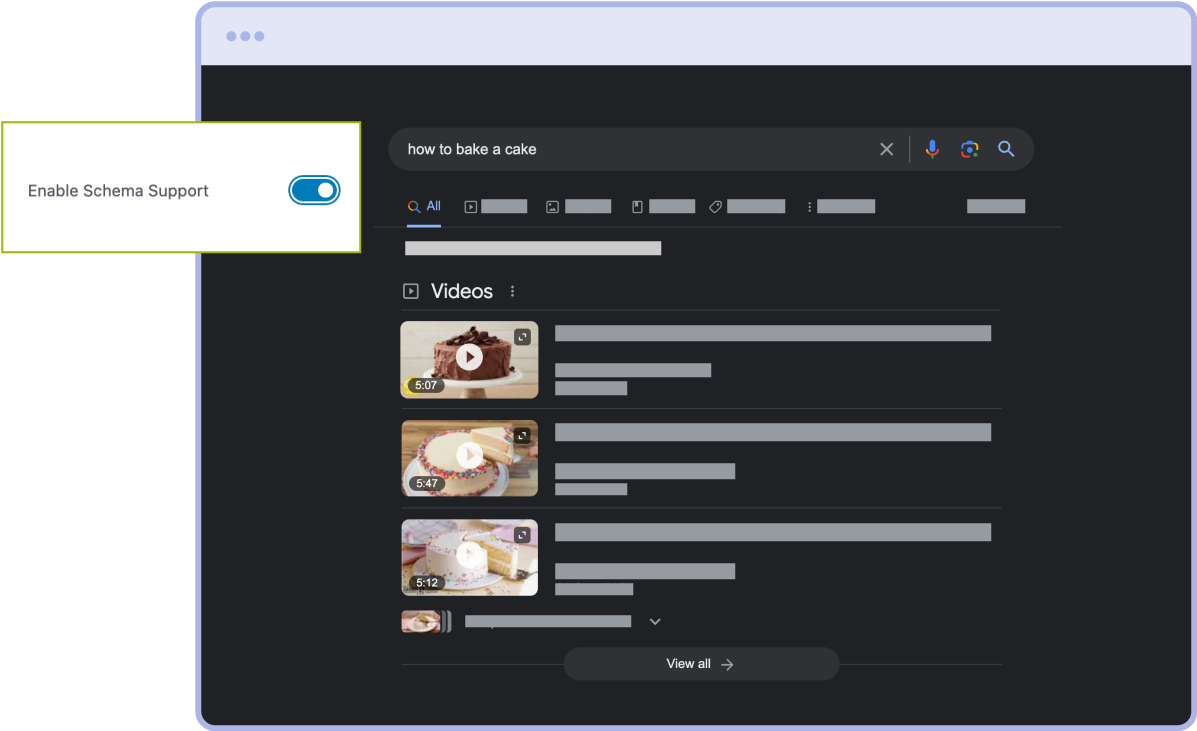Viewport: 1197px width, 731px height.
Task: Clear the search query with the X icon
Action: (886, 150)
